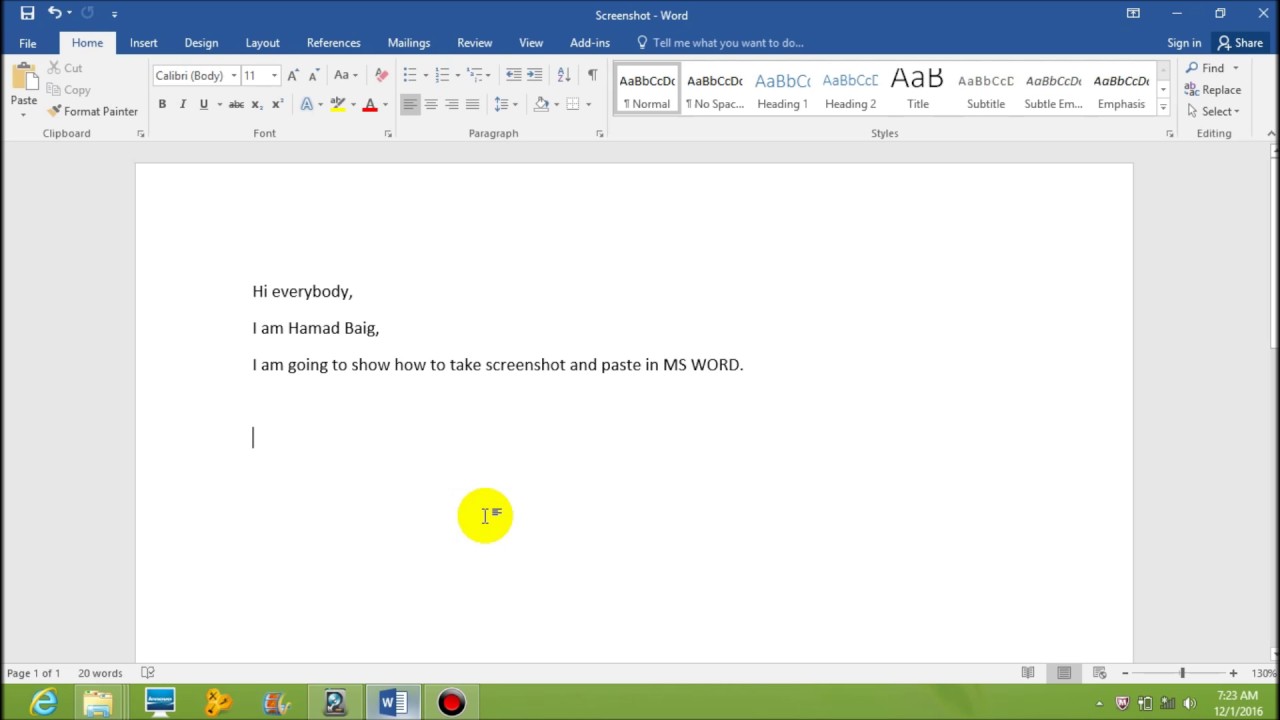Screen dimensions: 1280x720
Task: Sort the selected text alphabetically
Action: [564, 75]
